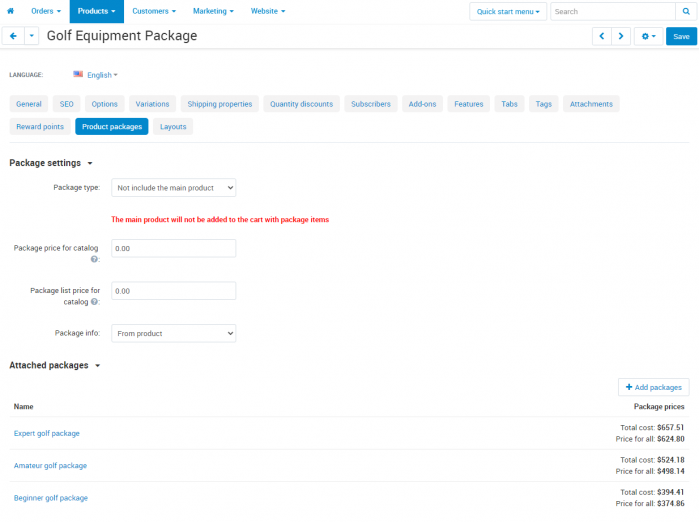
Task: Click the Add packages button
Action: click(x=654, y=387)
